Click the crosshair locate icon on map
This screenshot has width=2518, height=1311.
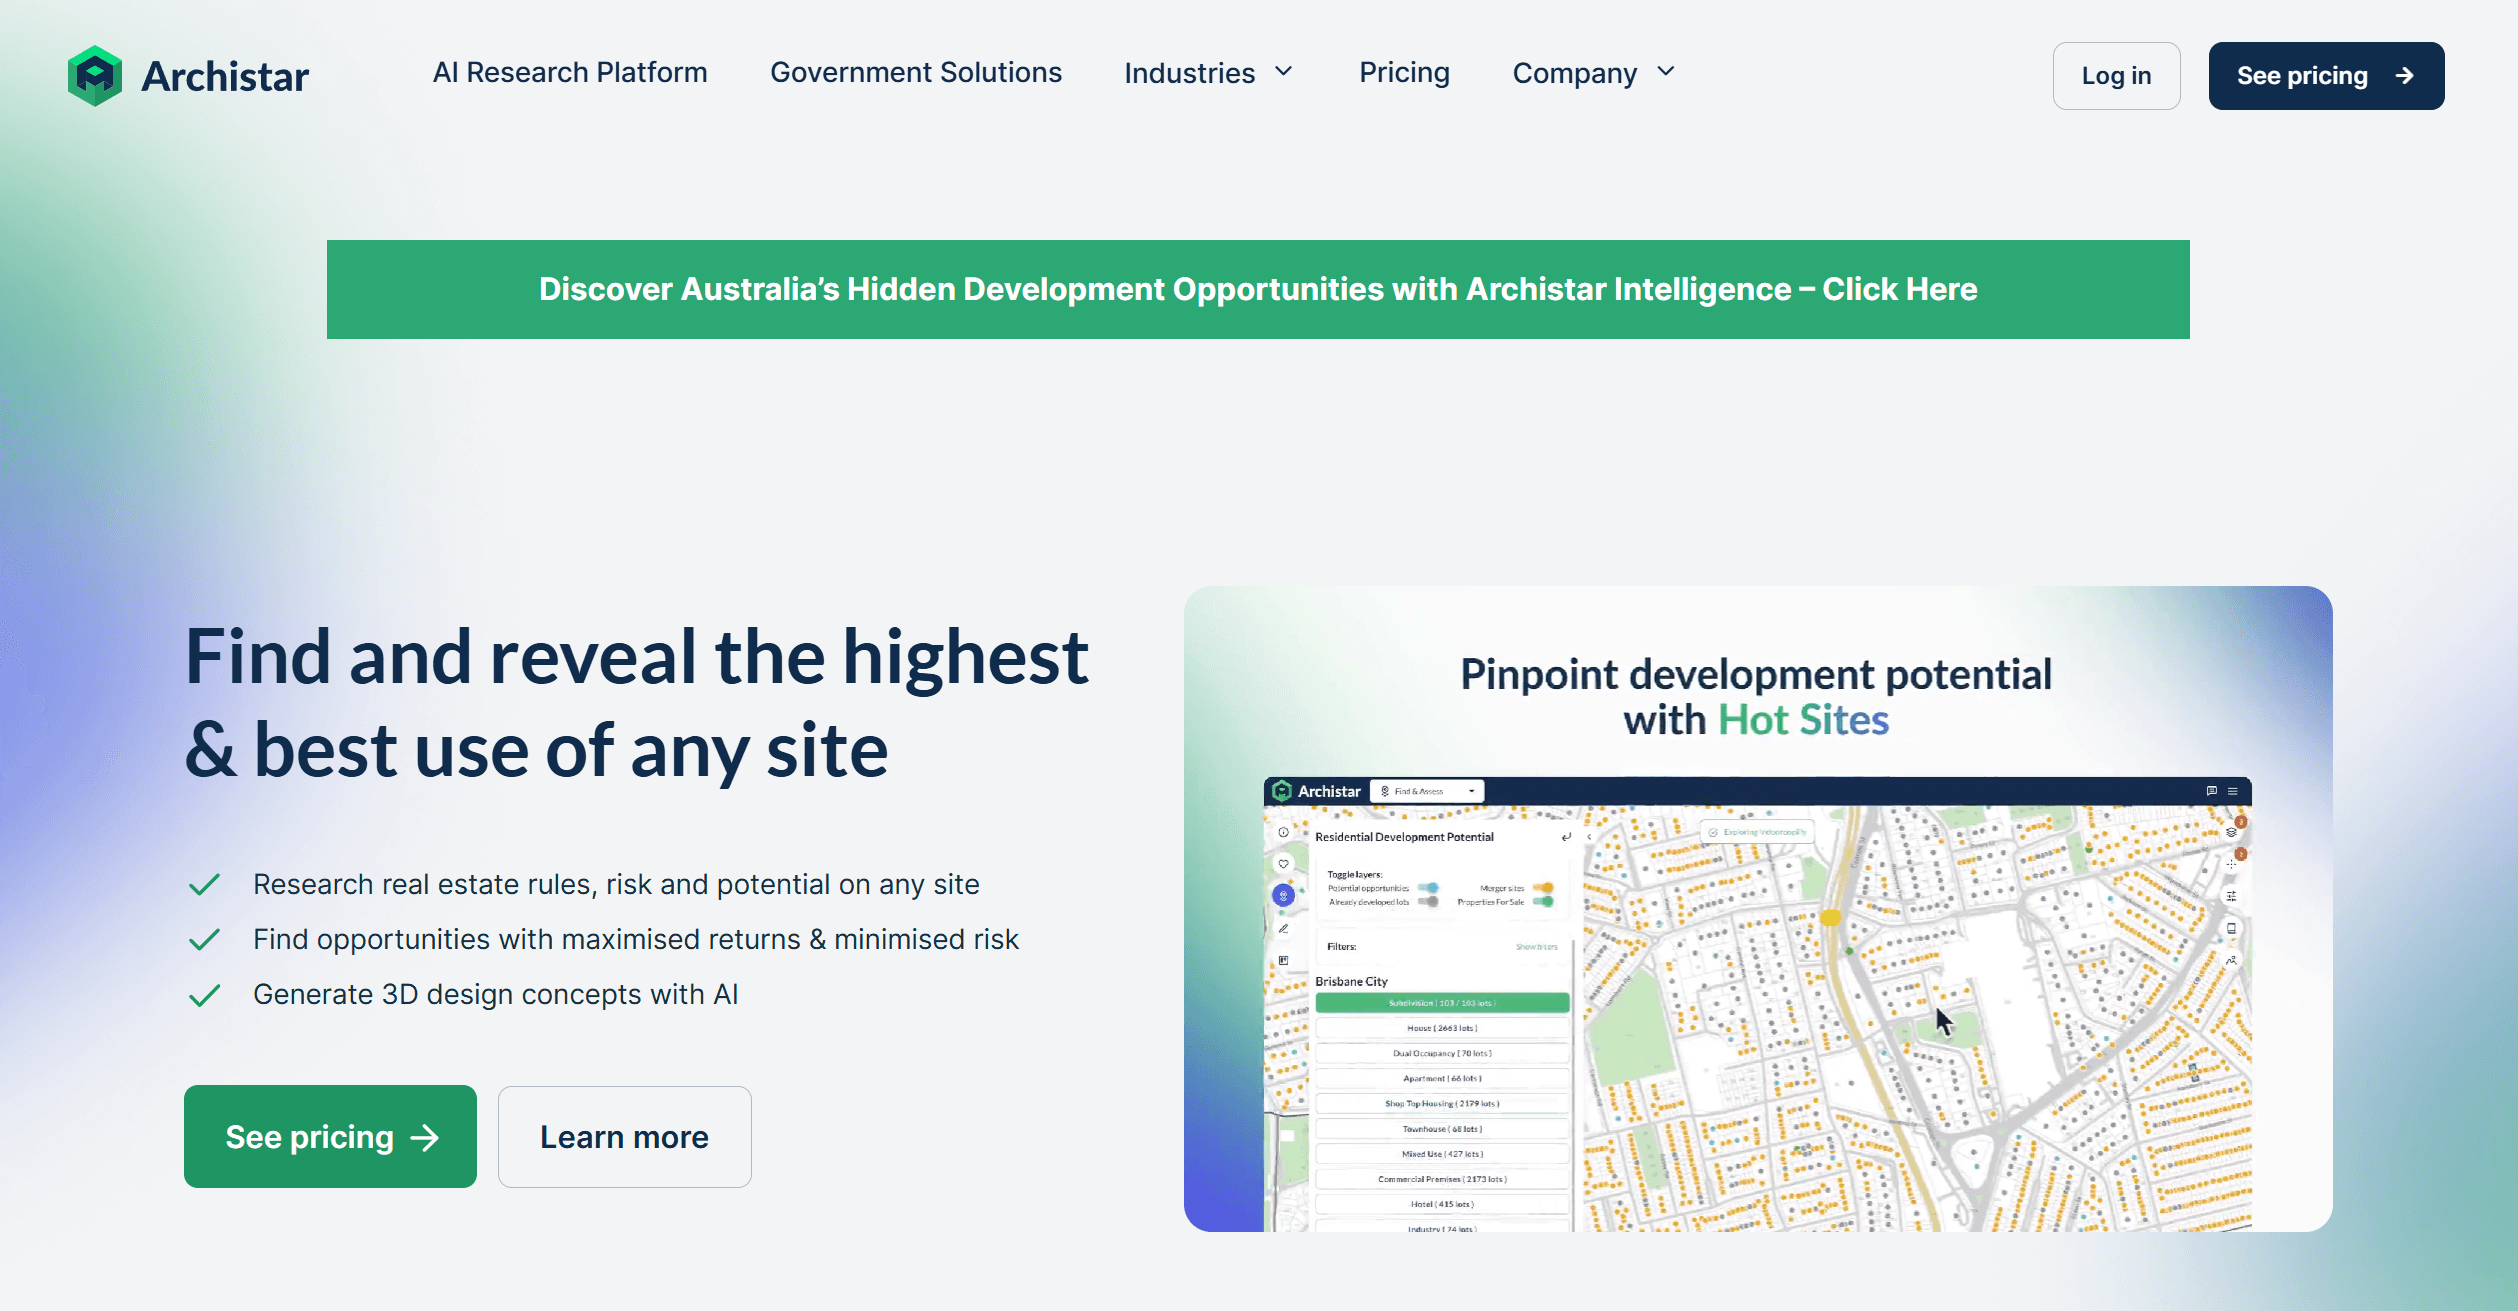[2231, 864]
